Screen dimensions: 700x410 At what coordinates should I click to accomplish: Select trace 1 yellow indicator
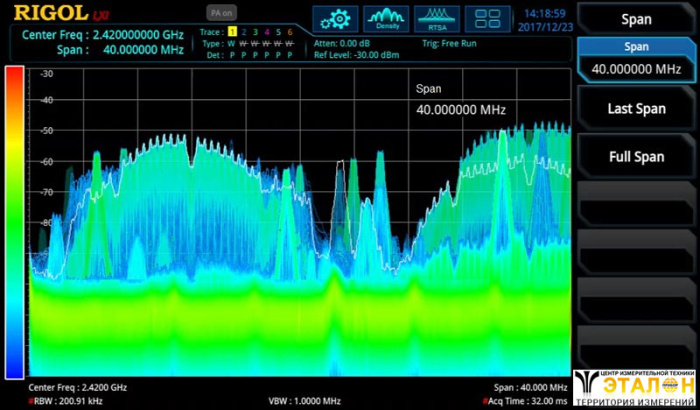[231, 33]
